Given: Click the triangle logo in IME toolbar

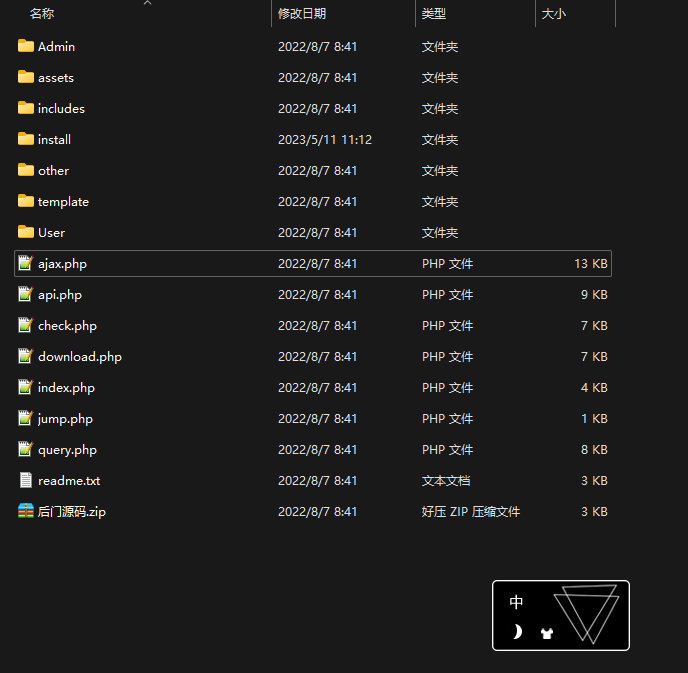Looking at the screenshot, I should click(x=587, y=614).
